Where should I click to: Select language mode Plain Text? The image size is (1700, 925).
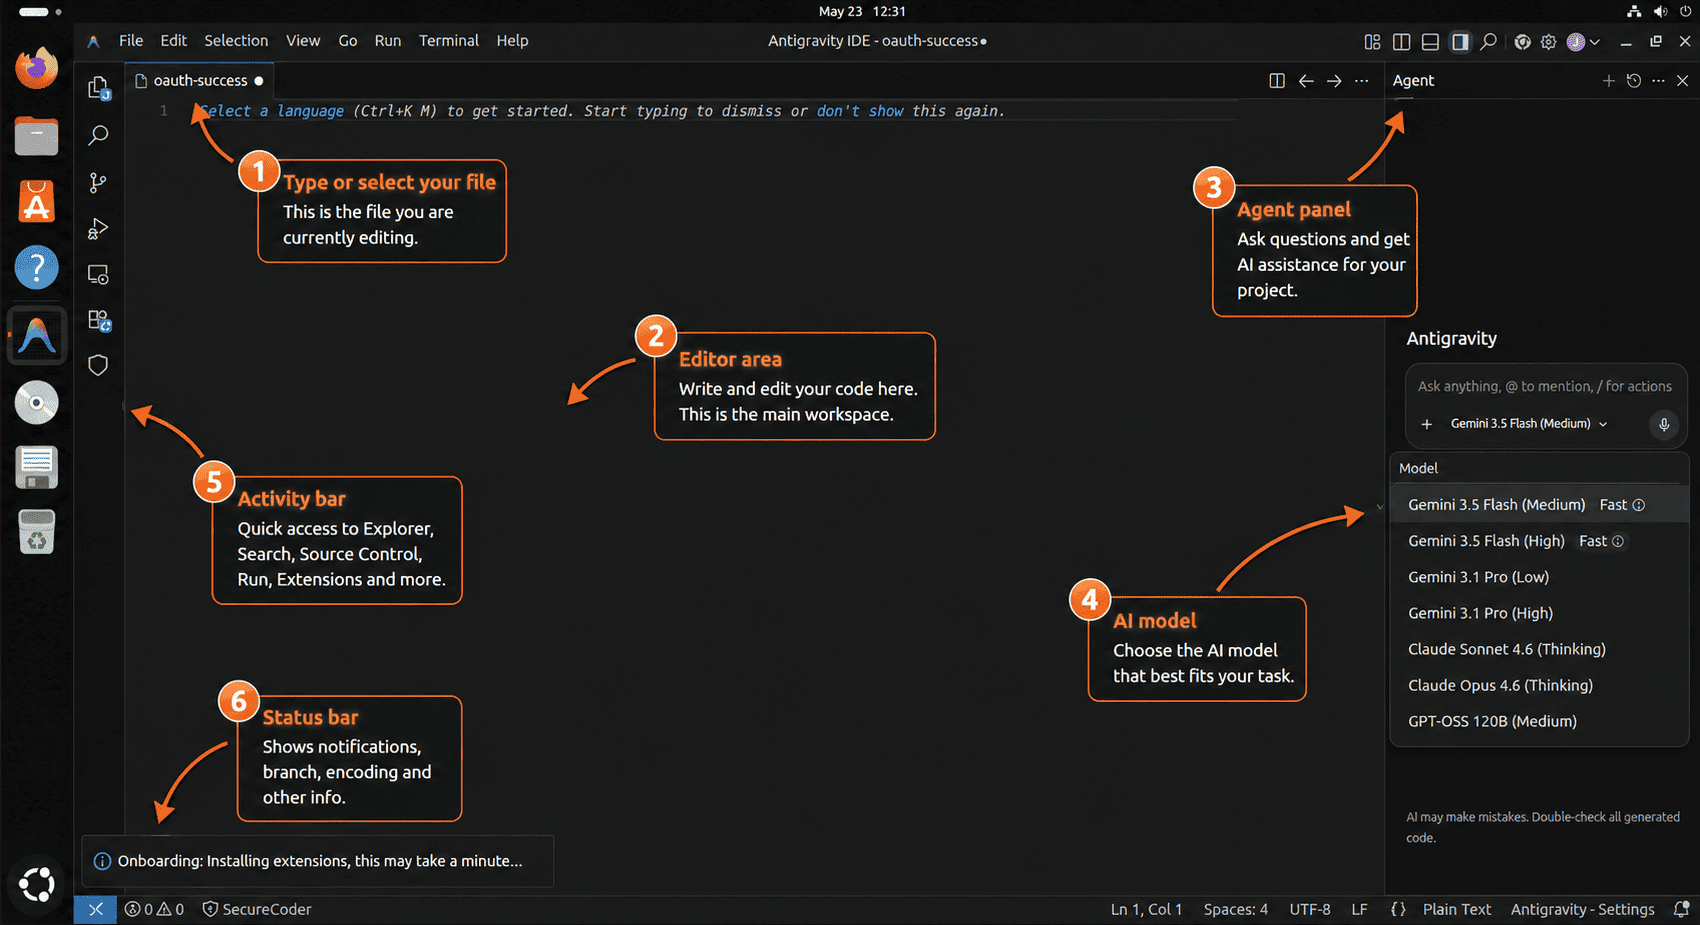[1457, 909]
